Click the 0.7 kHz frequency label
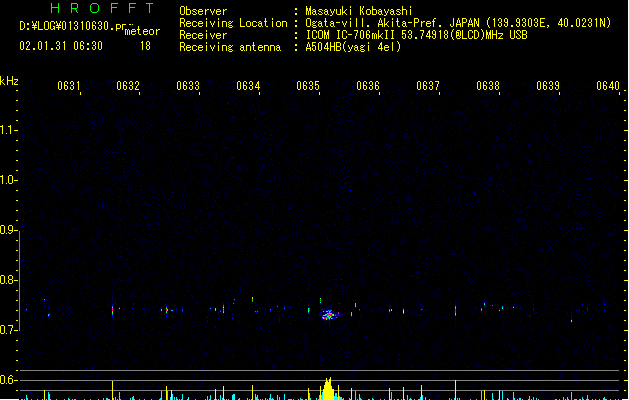This screenshot has width=629, height=400. [x=7, y=330]
